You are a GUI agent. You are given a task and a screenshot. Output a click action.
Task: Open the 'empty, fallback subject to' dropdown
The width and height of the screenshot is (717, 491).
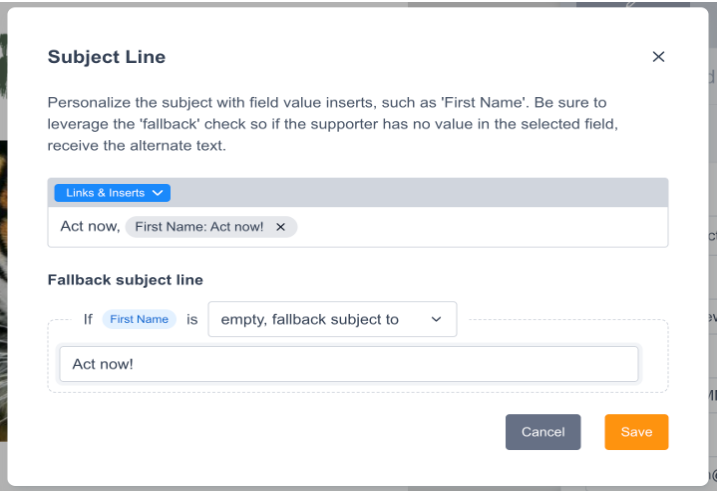[320, 319]
